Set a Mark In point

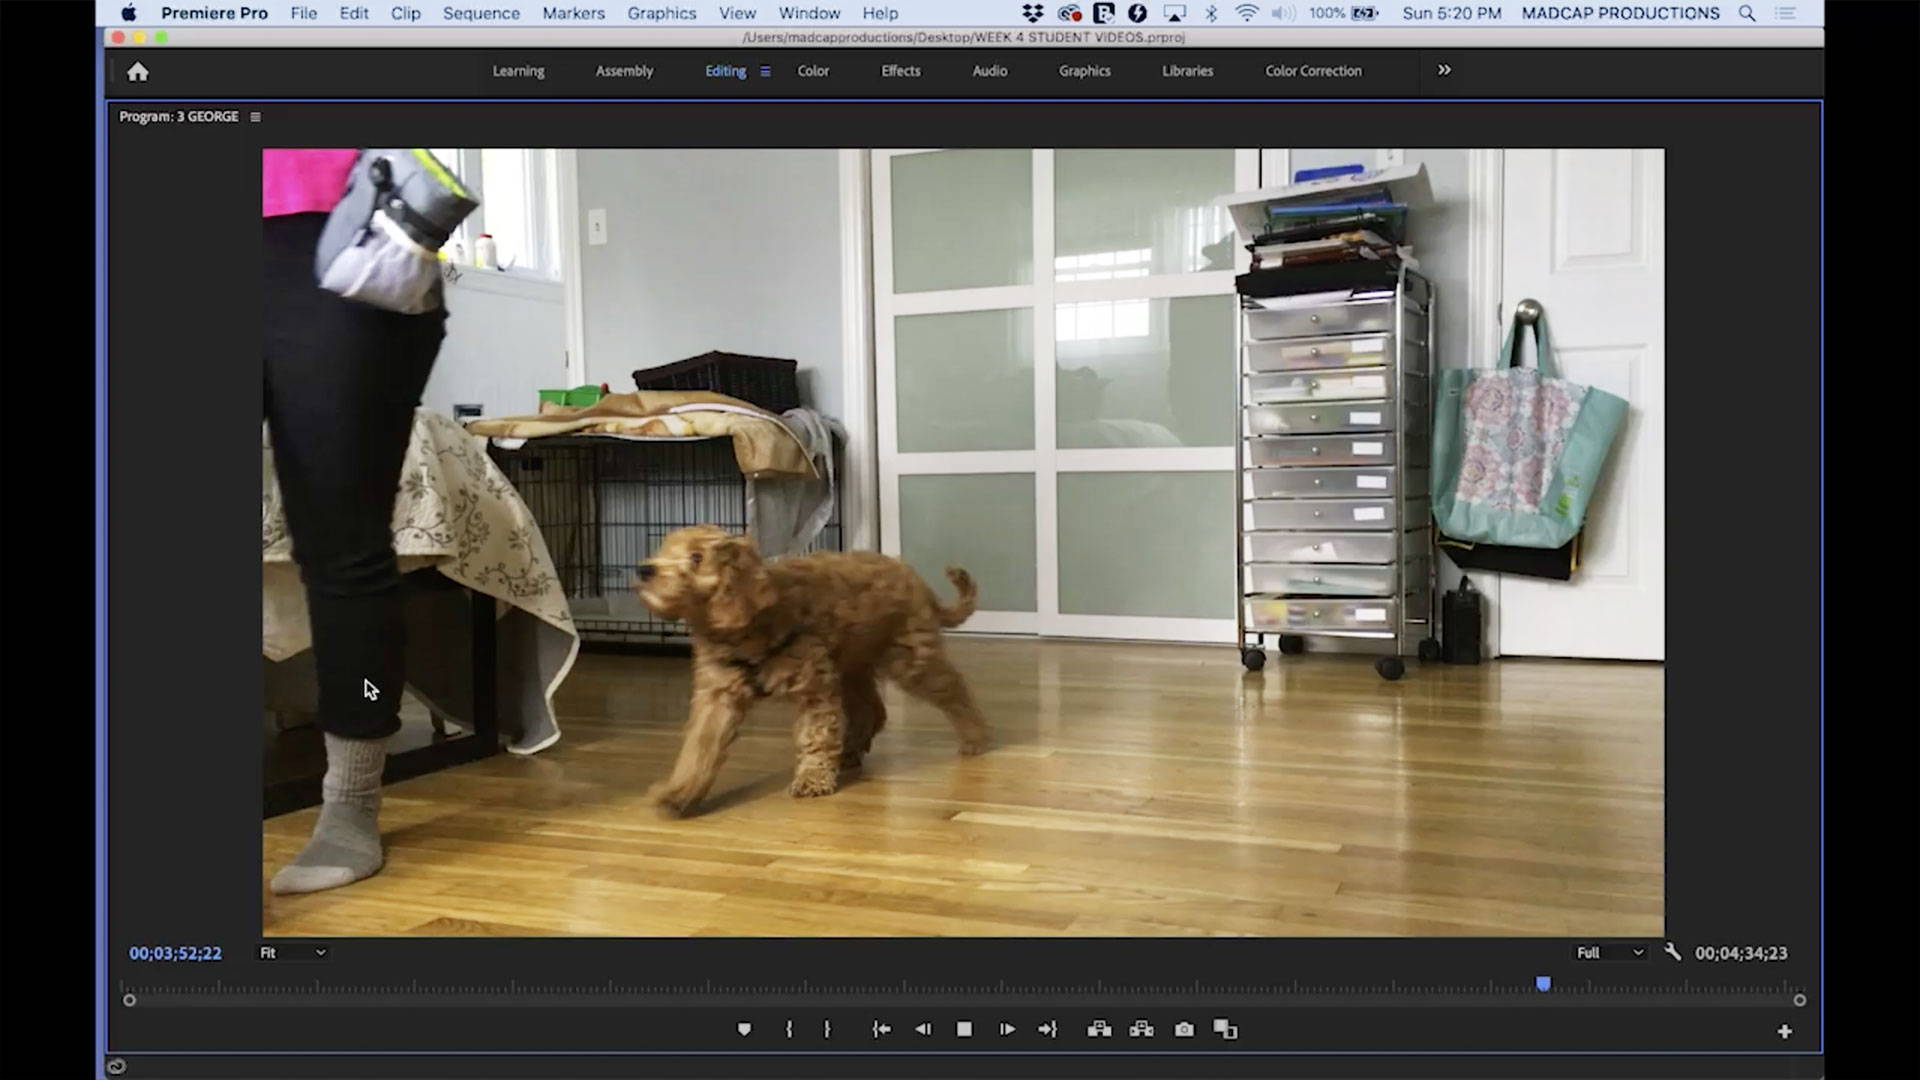(x=789, y=1029)
